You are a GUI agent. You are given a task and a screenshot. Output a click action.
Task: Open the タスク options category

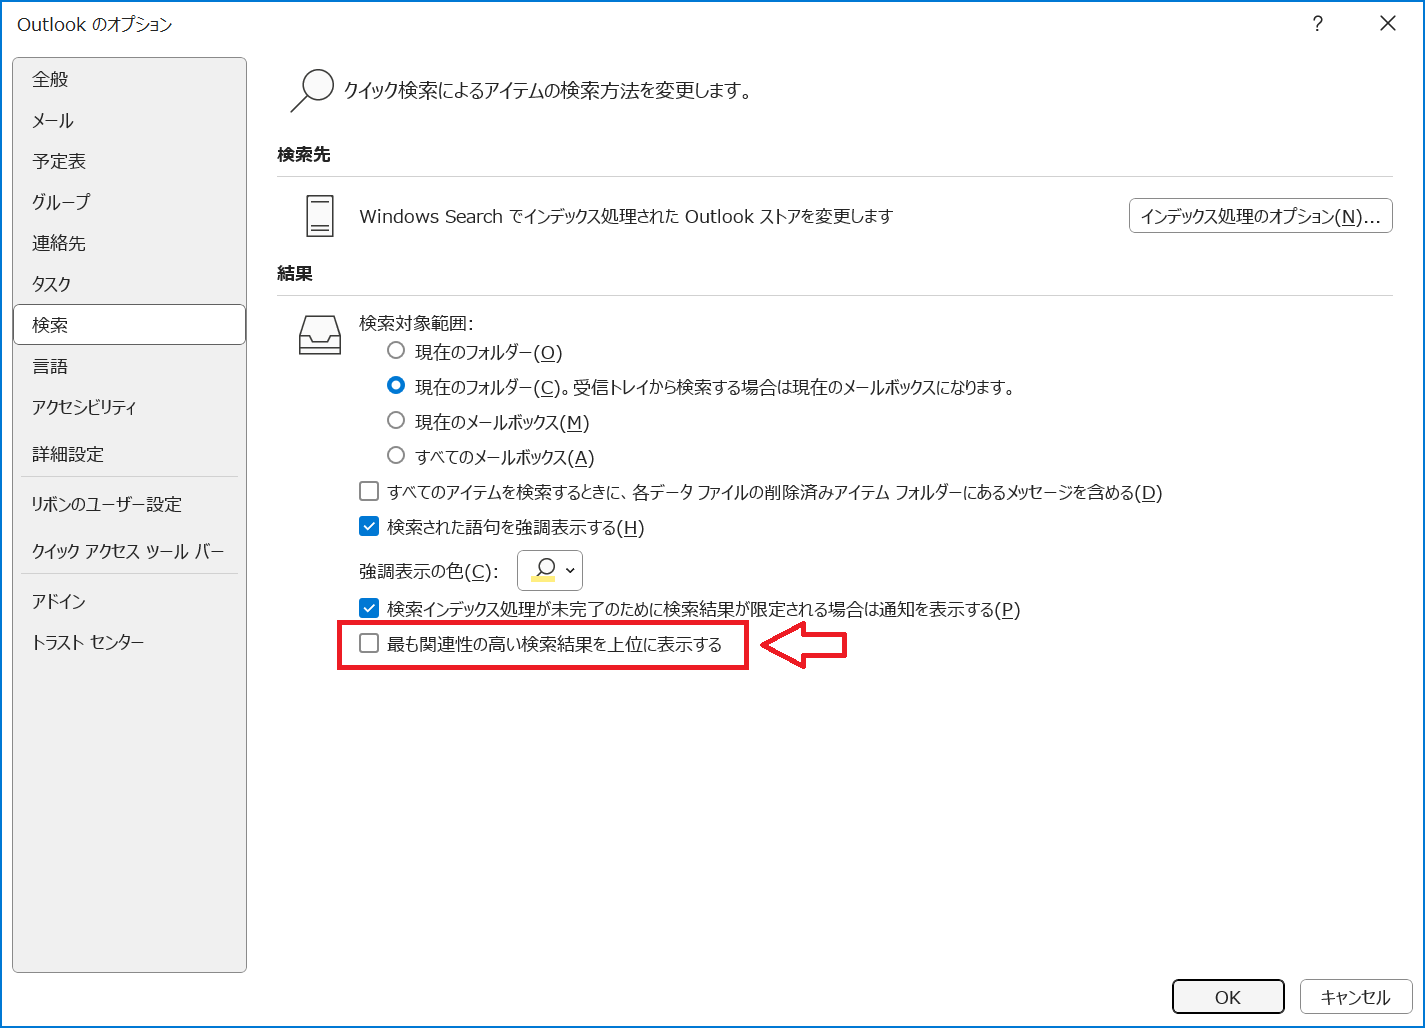click(x=129, y=284)
